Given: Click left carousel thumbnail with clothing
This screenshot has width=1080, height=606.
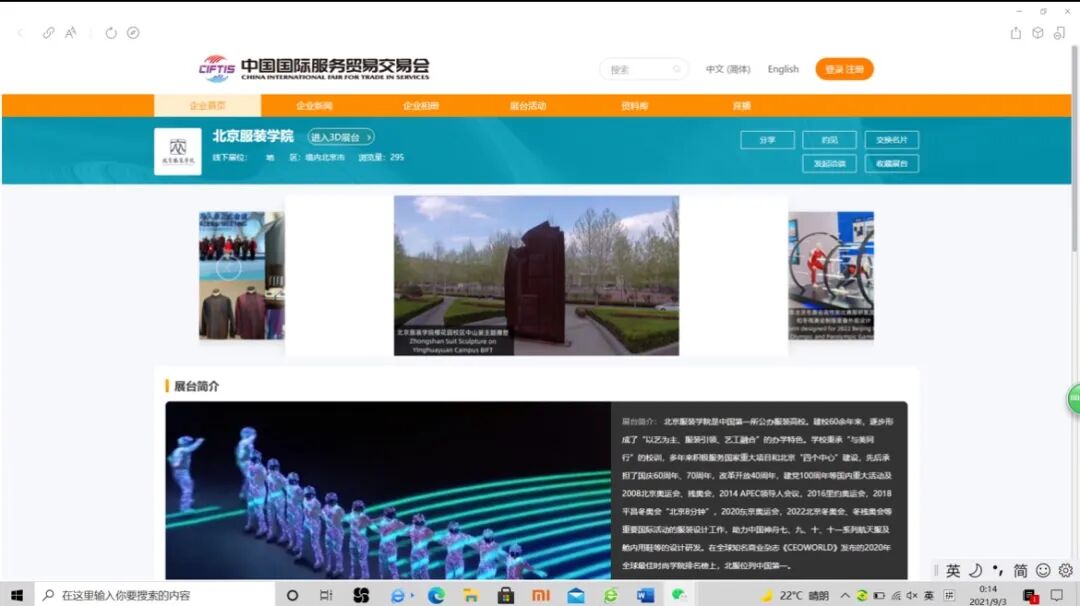Looking at the screenshot, I should coord(241,275).
